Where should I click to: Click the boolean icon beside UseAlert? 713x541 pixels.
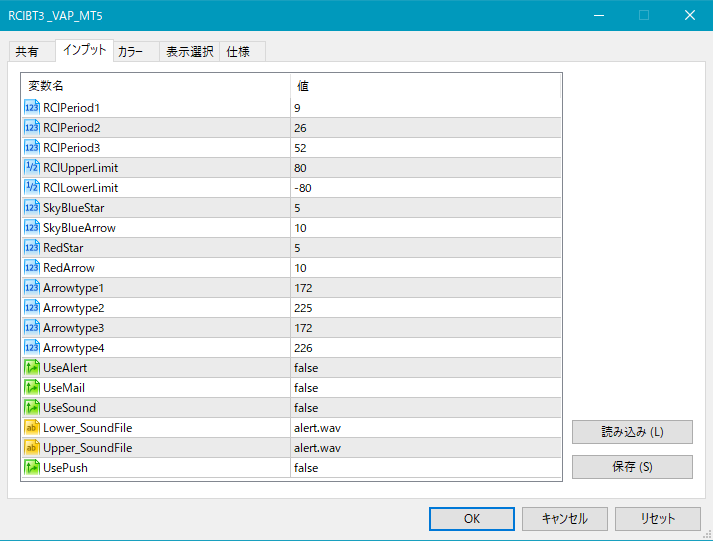tap(32, 368)
